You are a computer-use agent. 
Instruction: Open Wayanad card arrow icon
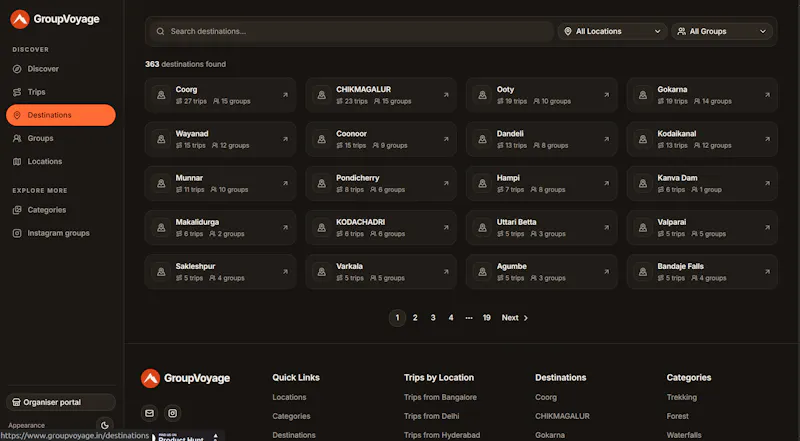click(x=285, y=139)
